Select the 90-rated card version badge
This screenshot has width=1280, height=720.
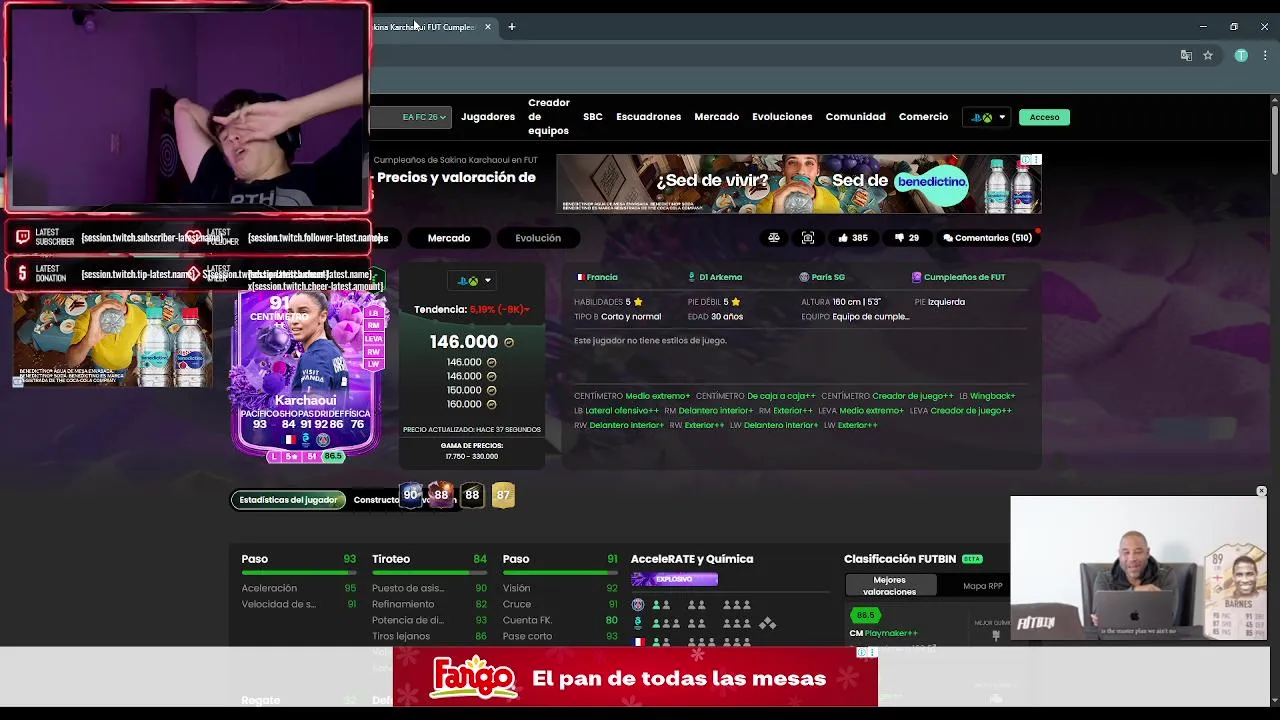pos(411,495)
